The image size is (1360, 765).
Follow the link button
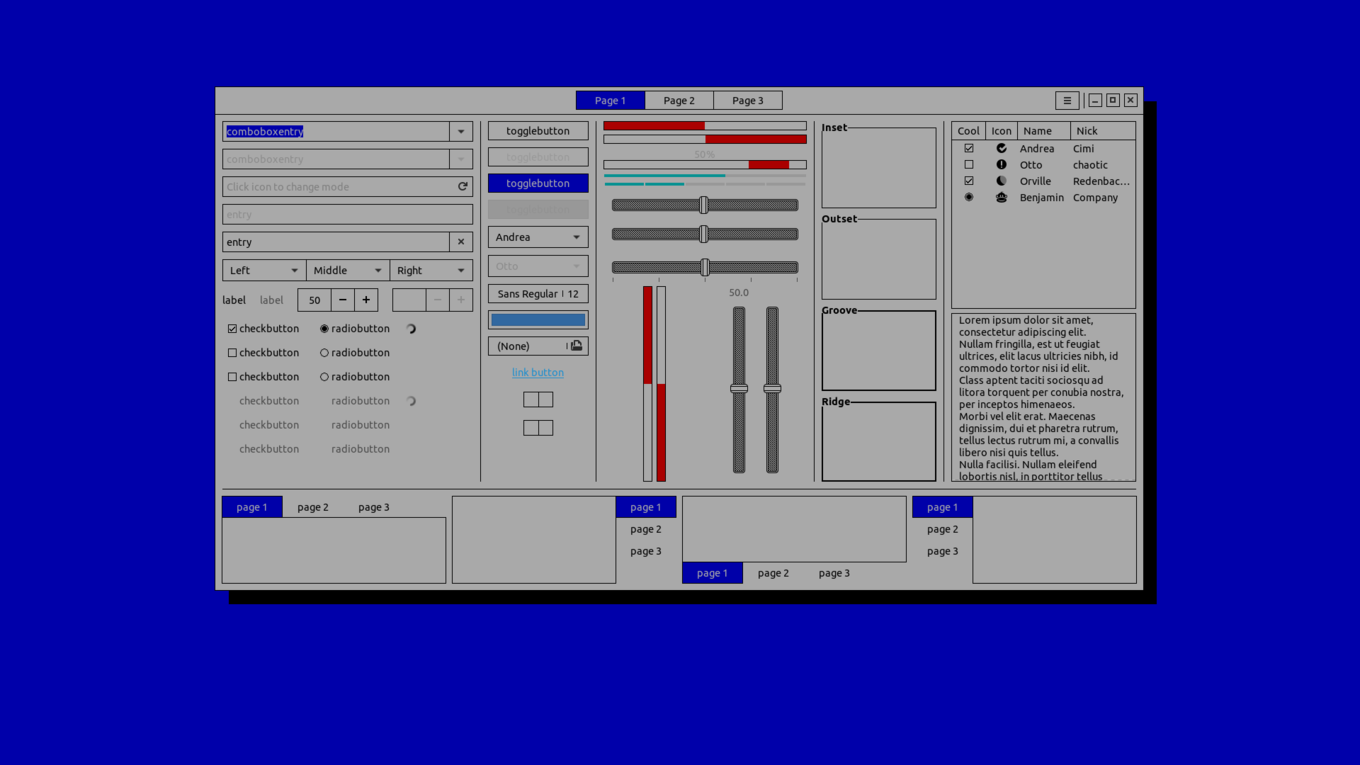538,372
